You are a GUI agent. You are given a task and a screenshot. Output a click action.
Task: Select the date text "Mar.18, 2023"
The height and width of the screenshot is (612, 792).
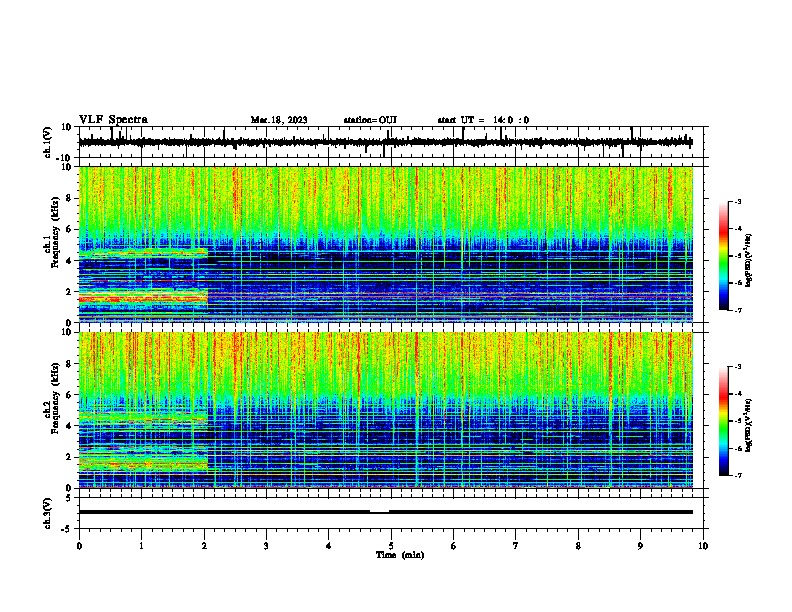(x=279, y=120)
